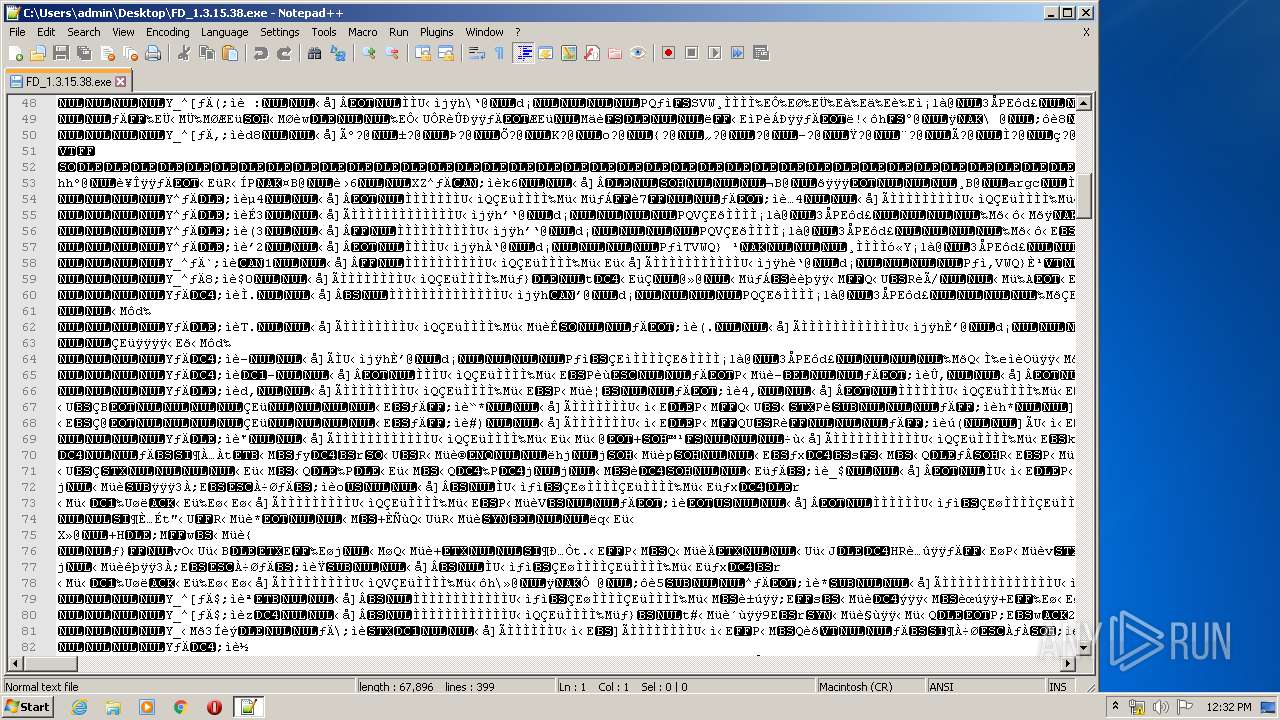Open the Run menu

click(x=399, y=32)
